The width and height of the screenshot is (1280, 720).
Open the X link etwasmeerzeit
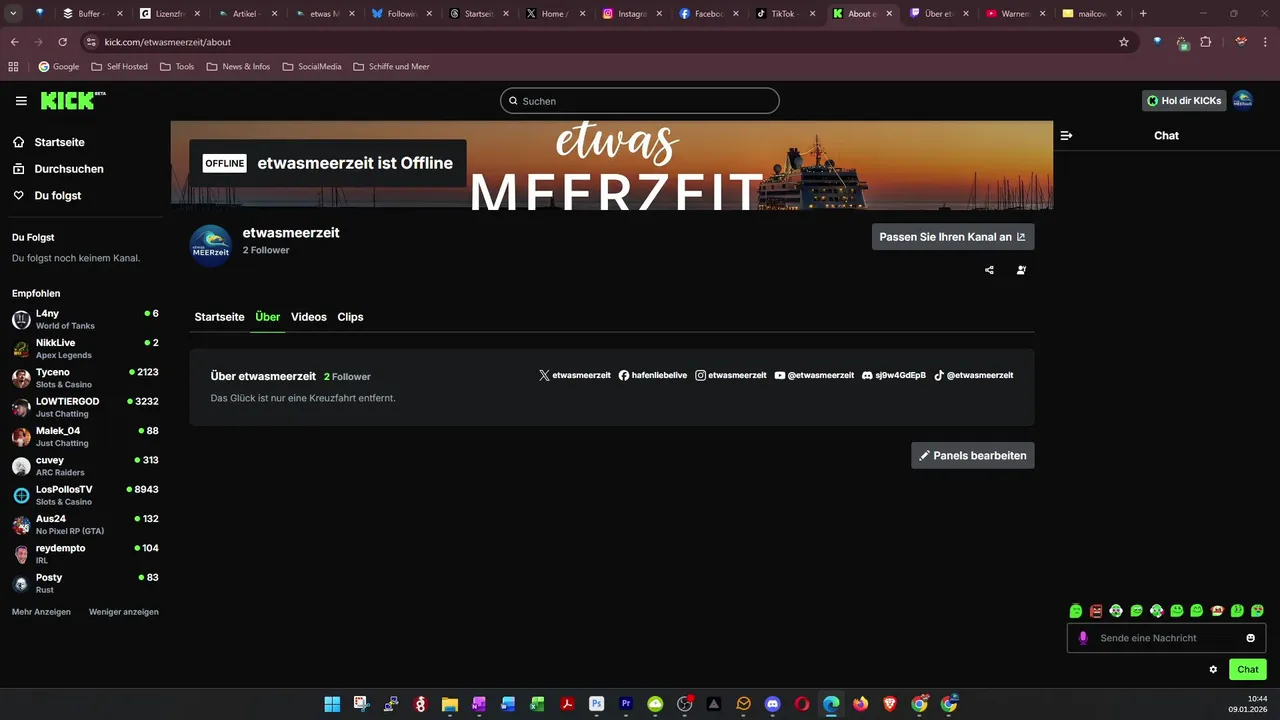[x=574, y=375]
